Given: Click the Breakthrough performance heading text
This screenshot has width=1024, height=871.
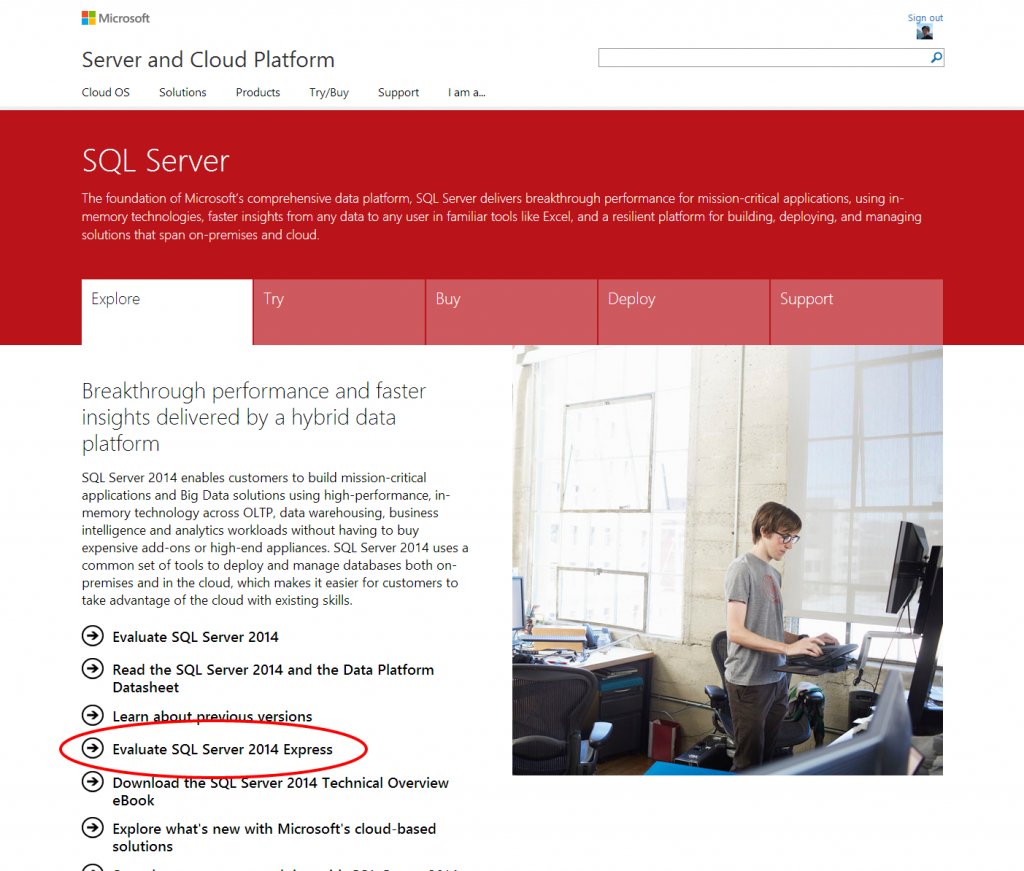Looking at the screenshot, I should (x=253, y=417).
